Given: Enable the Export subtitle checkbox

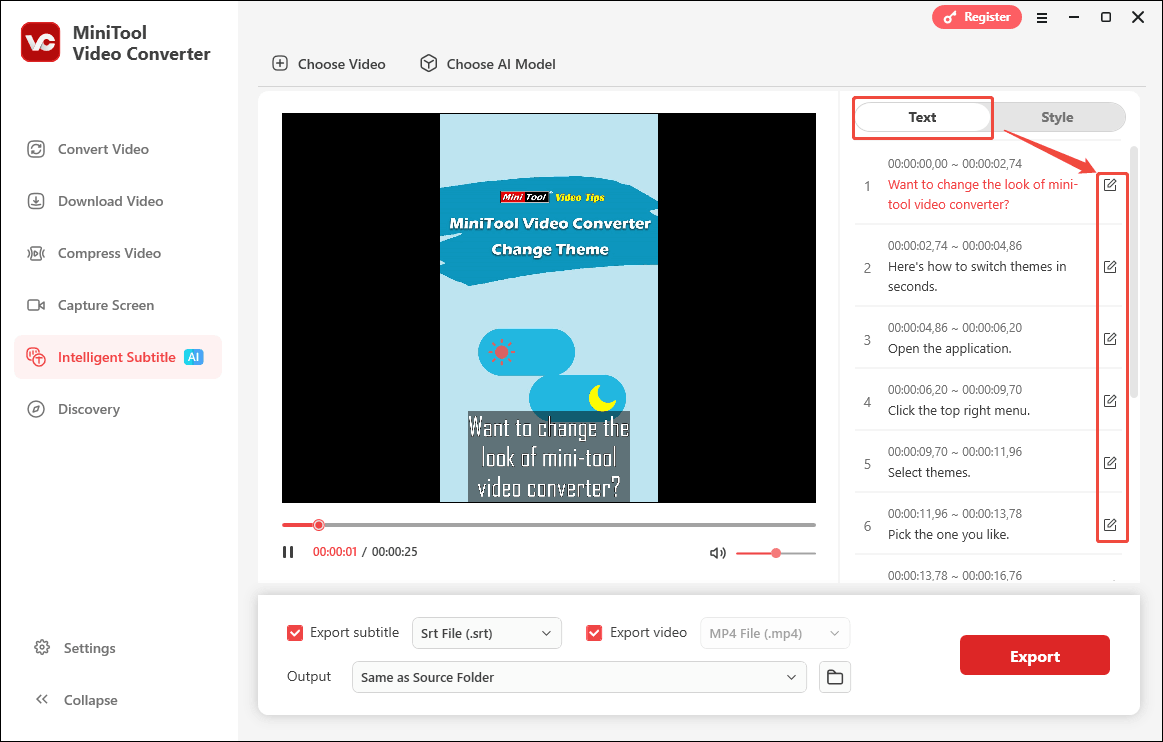Looking at the screenshot, I should 295,632.
